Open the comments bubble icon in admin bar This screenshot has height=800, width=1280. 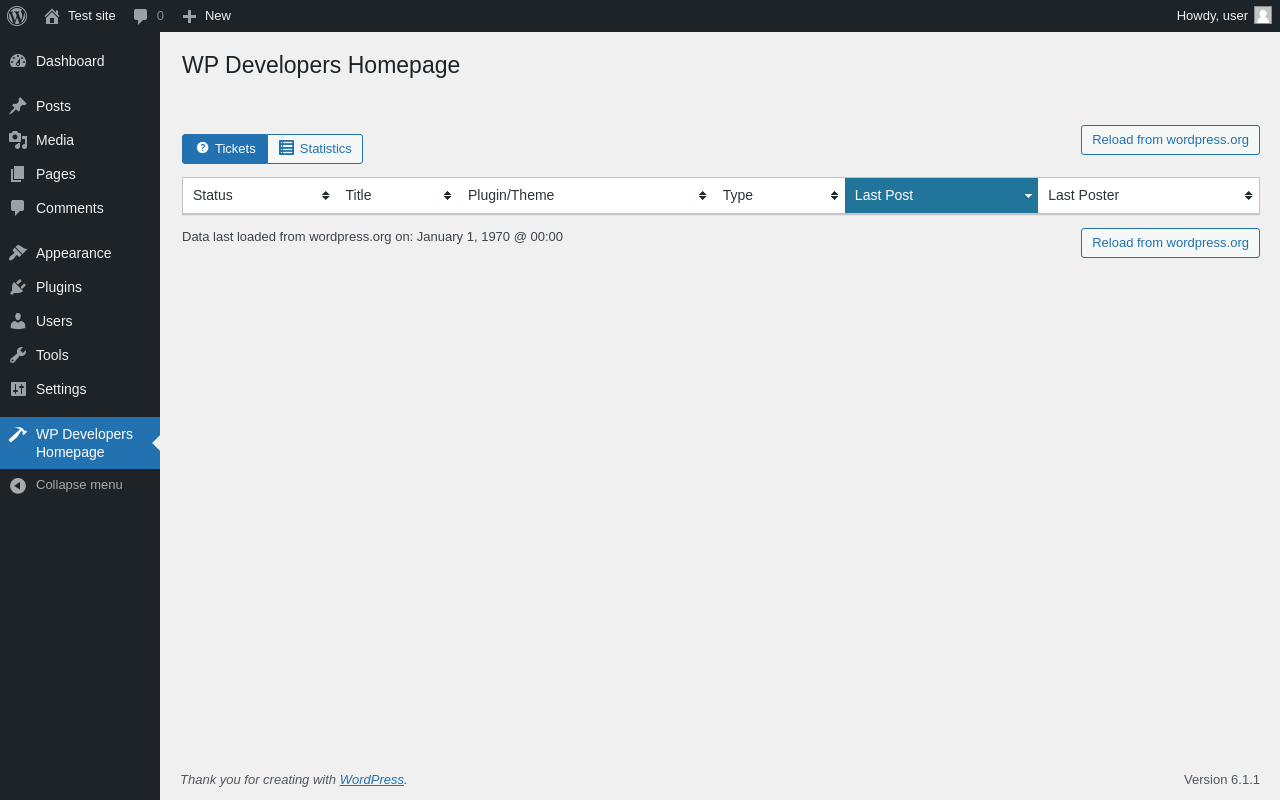click(x=141, y=16)
